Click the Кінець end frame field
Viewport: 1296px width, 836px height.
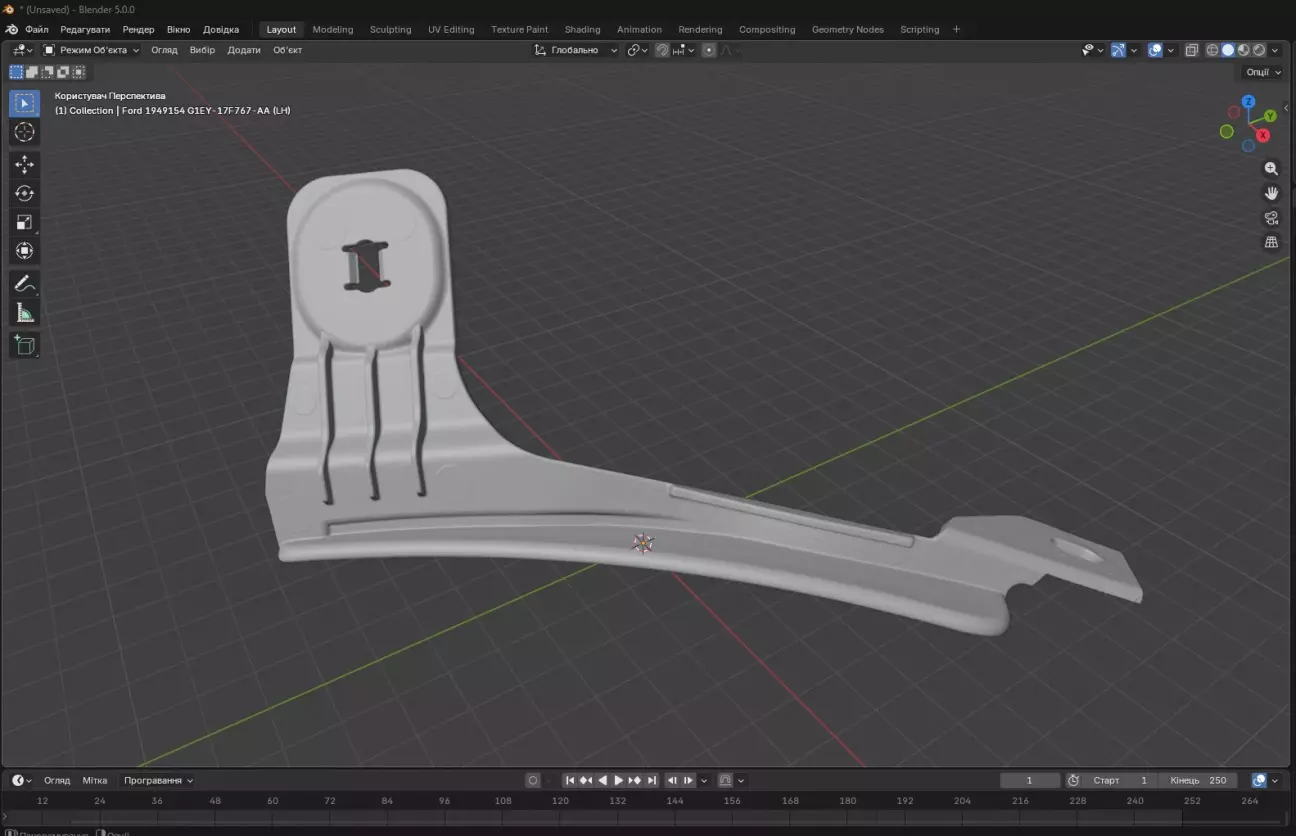click(1200, 780)
